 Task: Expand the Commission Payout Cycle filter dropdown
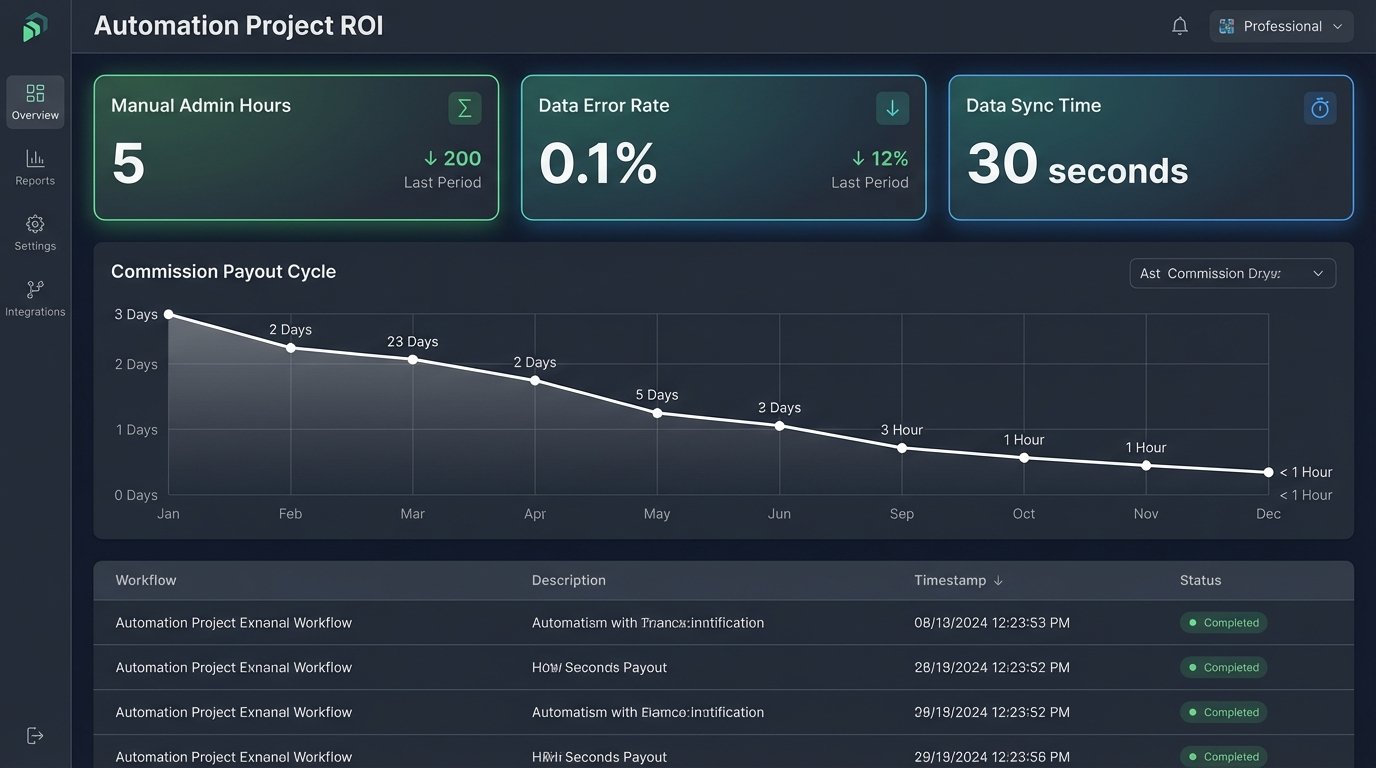[x=1232, y=272]
